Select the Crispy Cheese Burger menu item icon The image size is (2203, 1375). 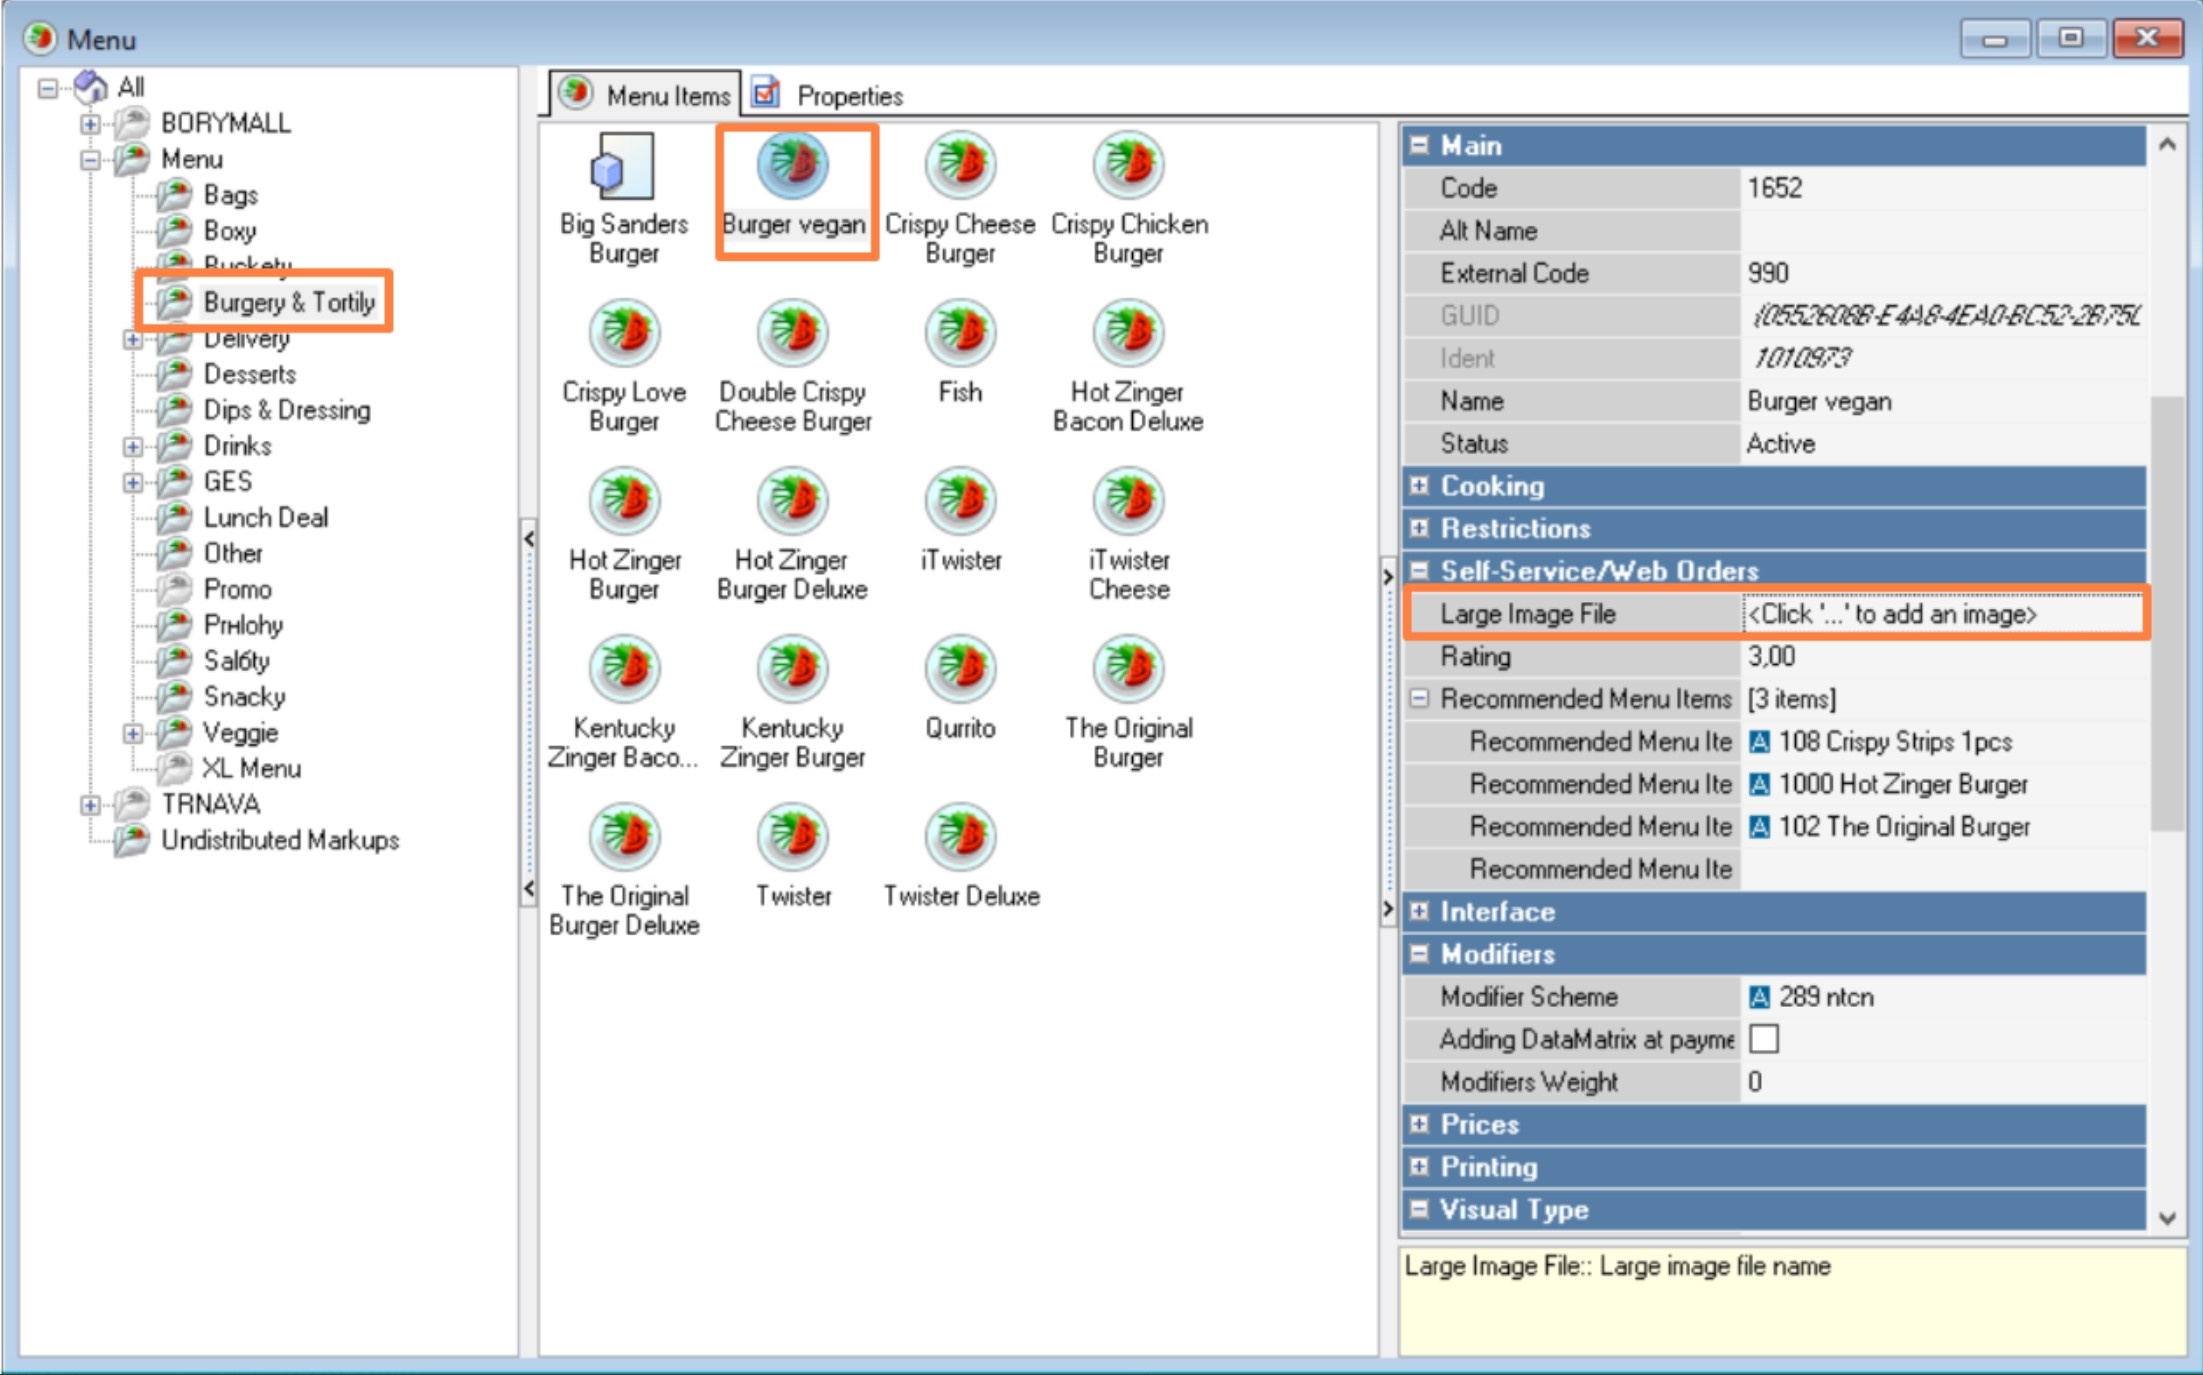coord(960,166)
